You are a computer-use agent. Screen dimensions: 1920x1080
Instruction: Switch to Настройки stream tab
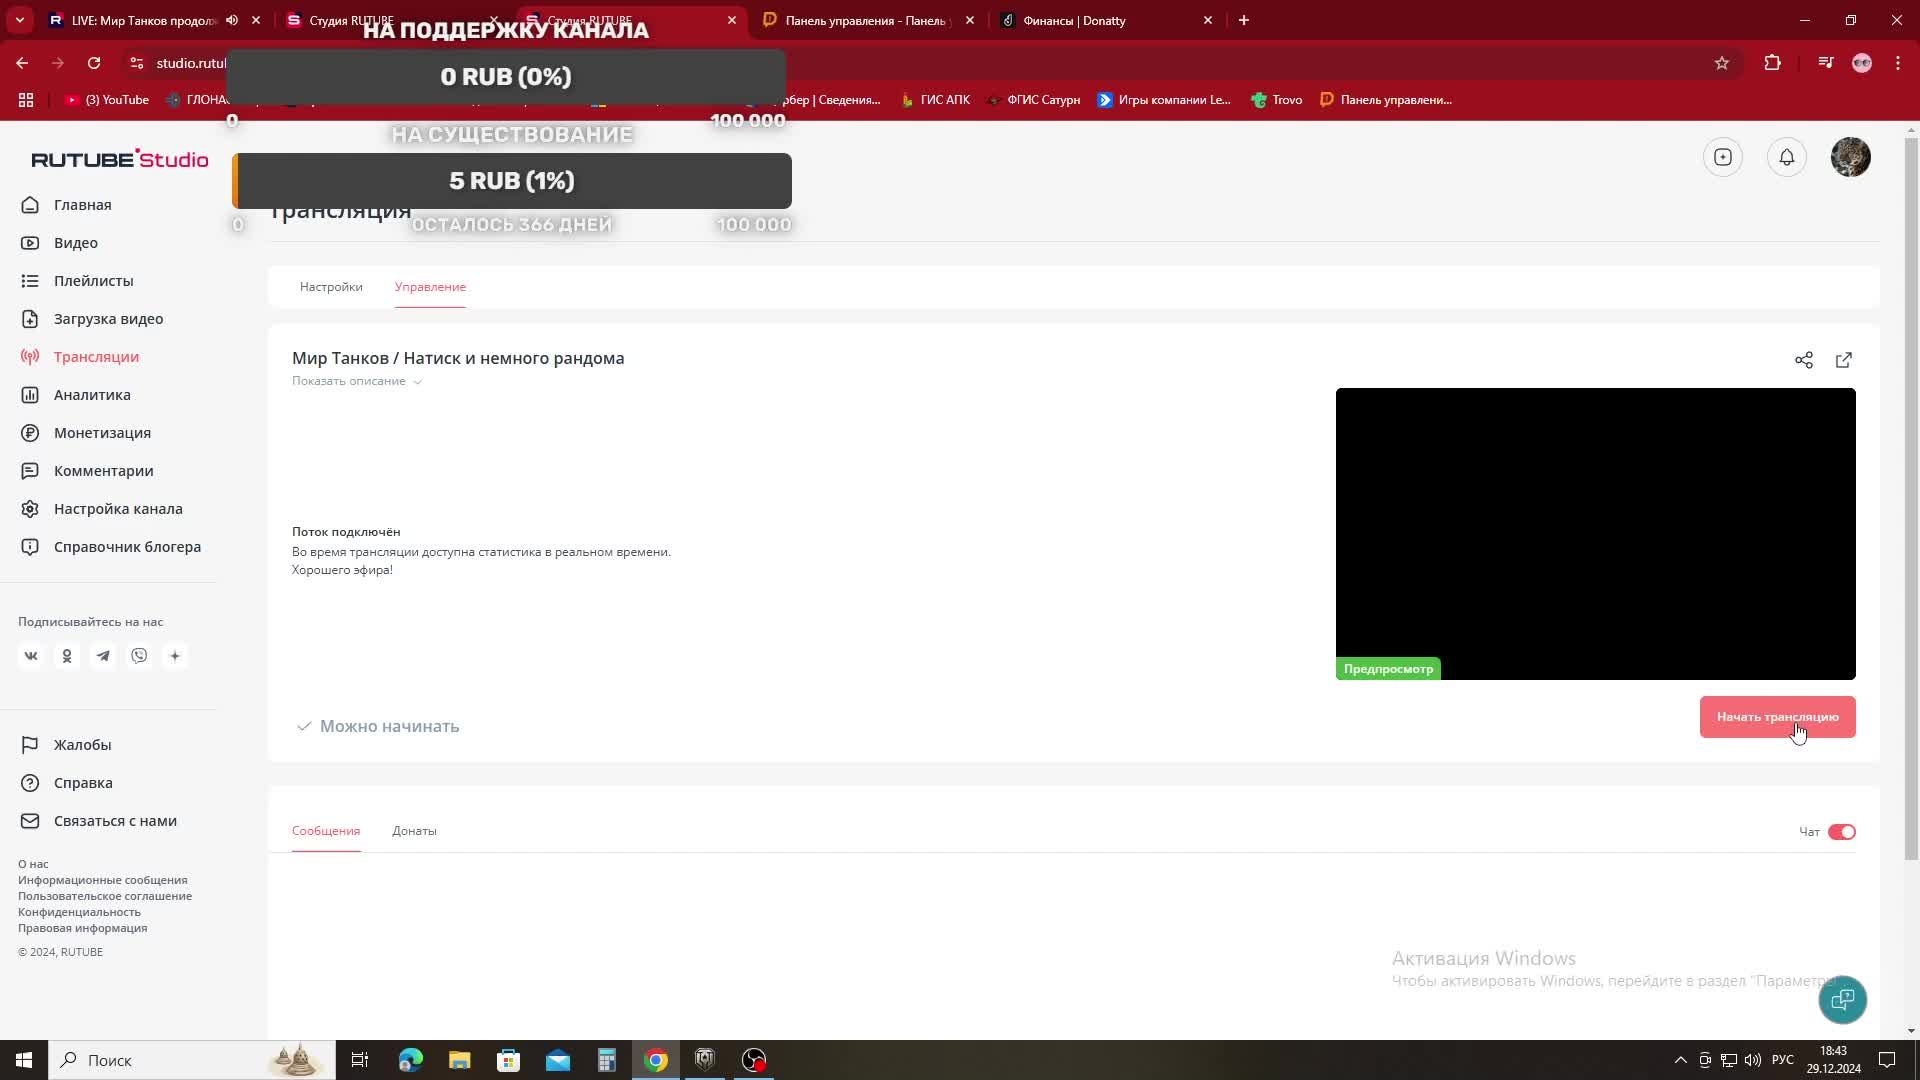point(330,286)
